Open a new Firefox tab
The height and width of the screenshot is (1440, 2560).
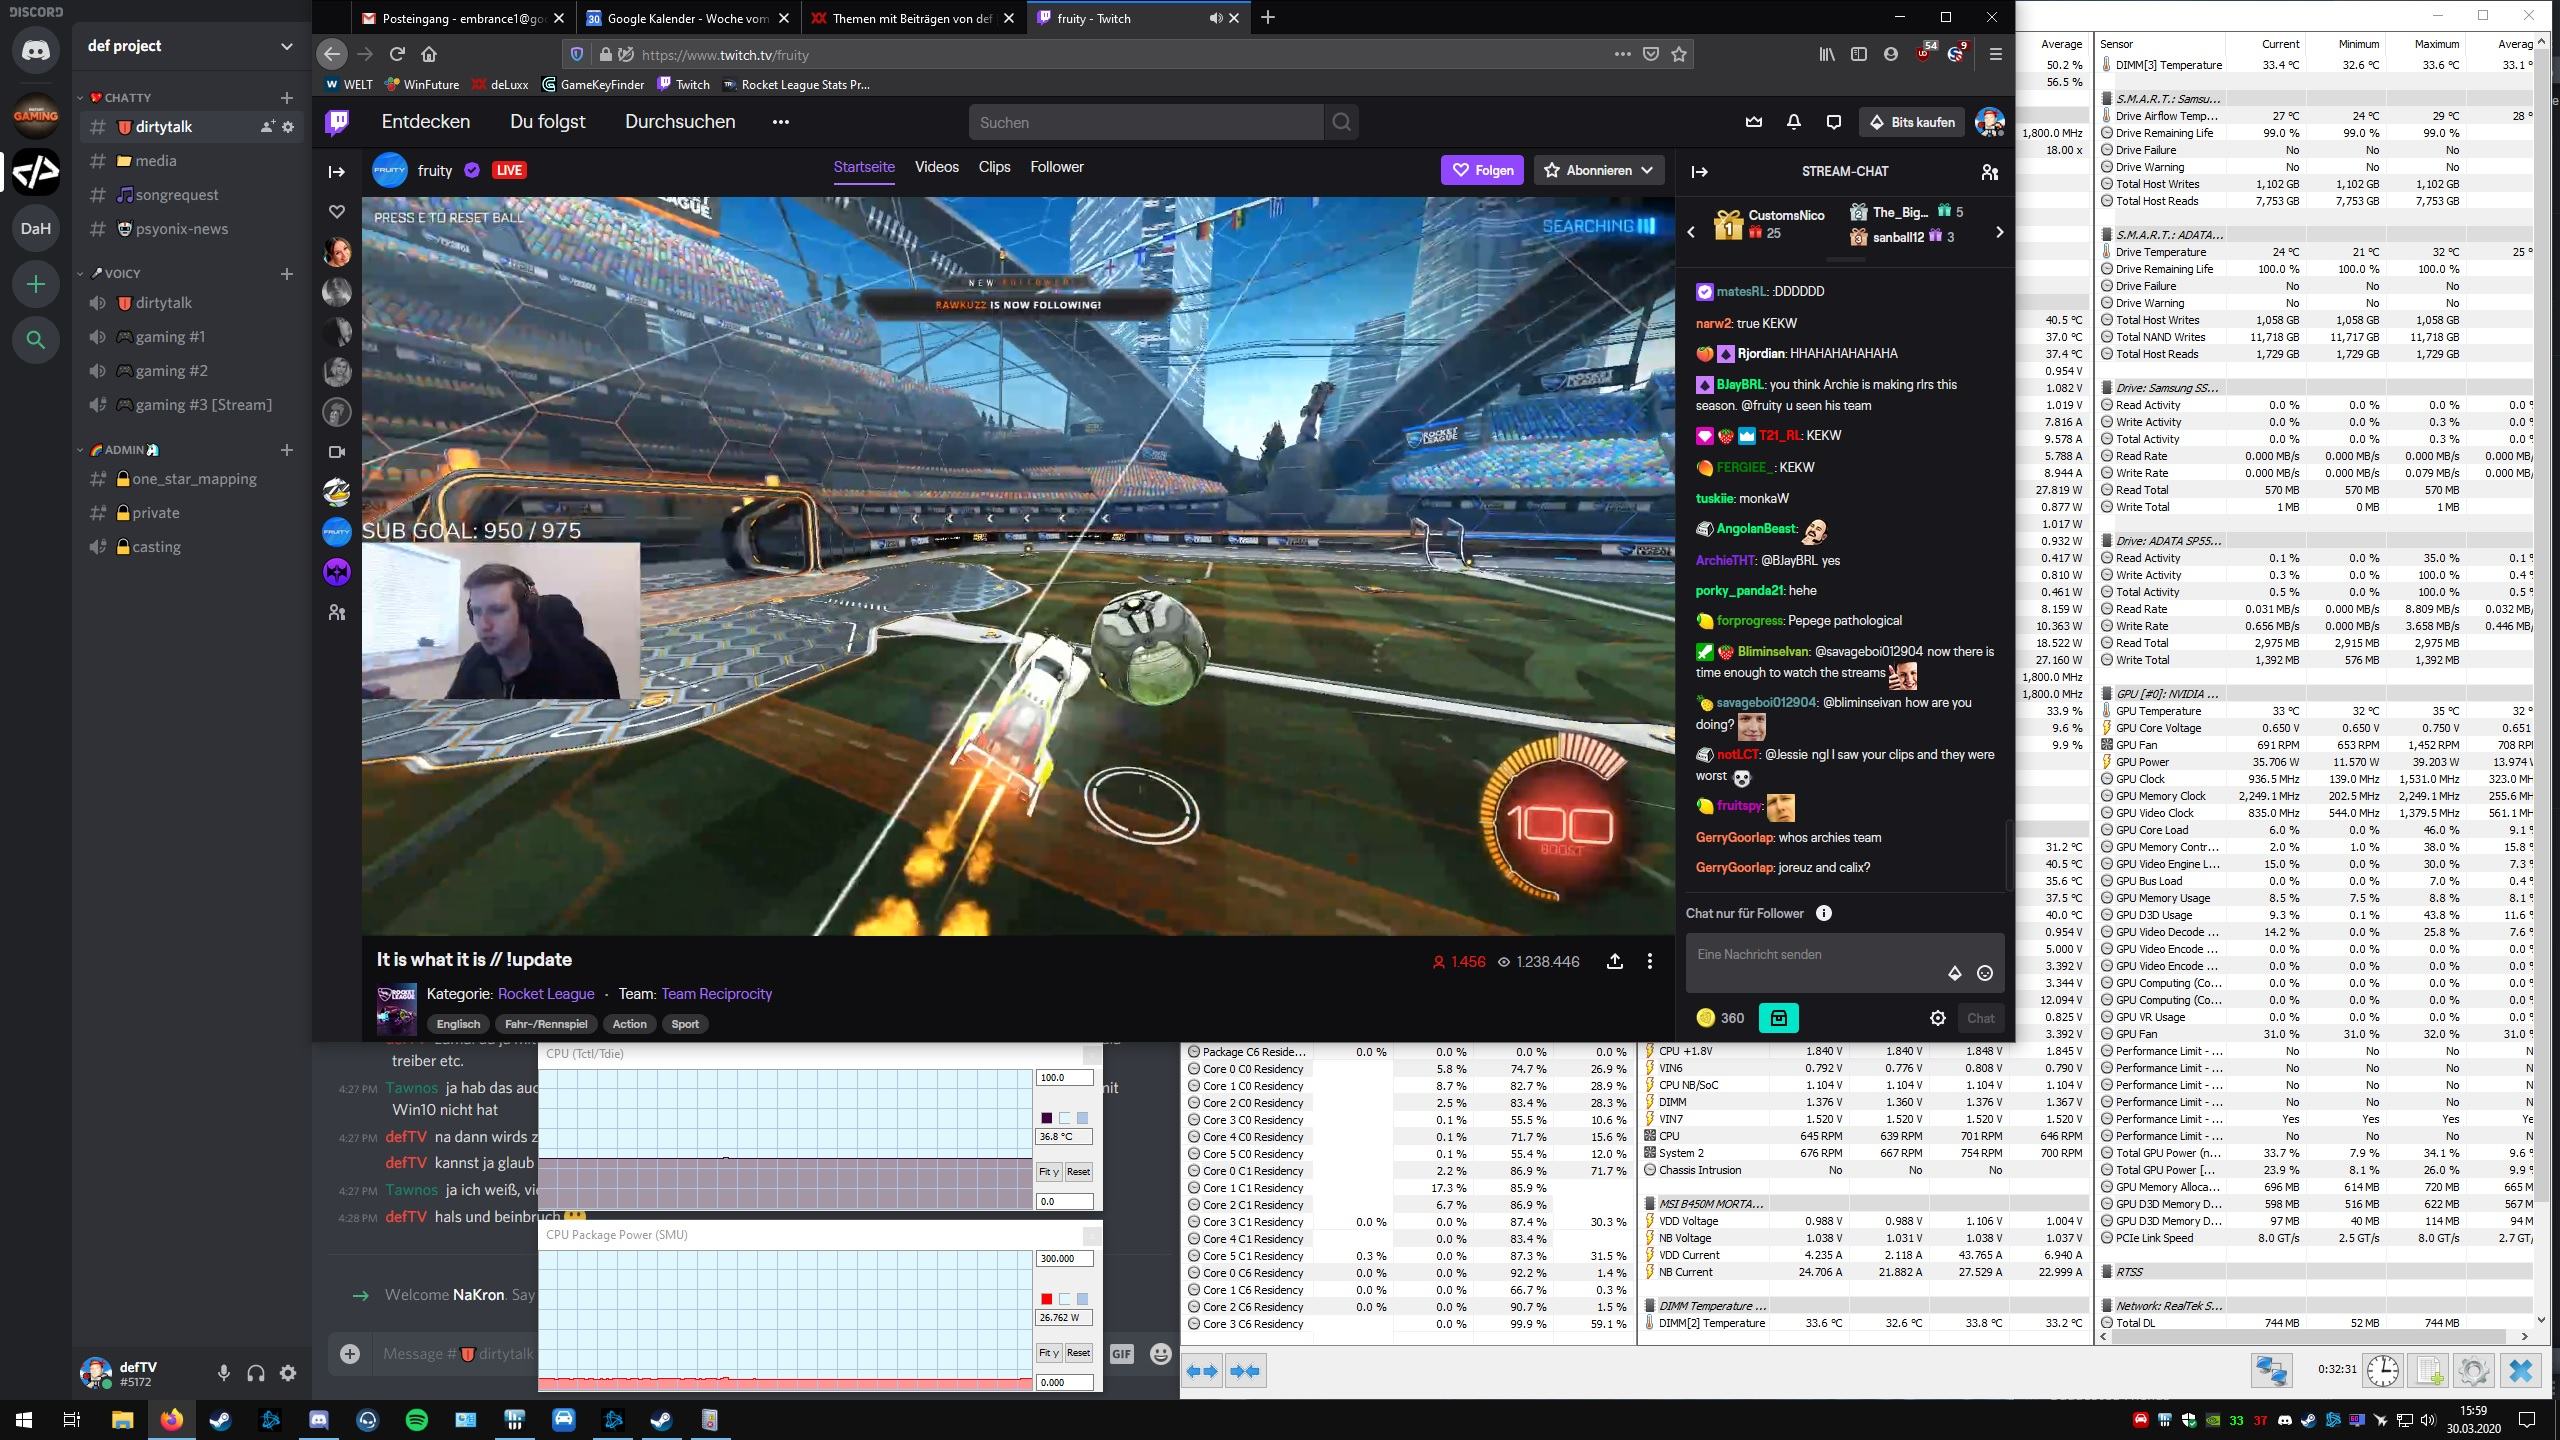[1268, 17]
